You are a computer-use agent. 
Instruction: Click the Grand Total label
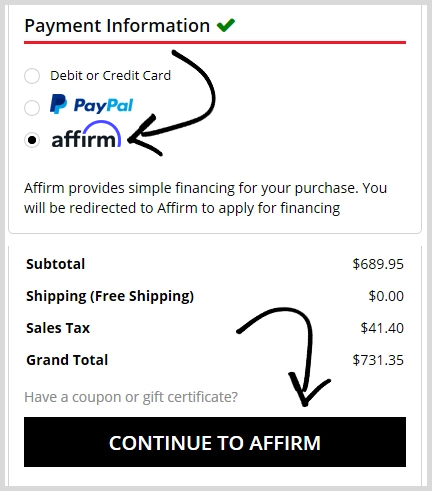click(67, 360)
